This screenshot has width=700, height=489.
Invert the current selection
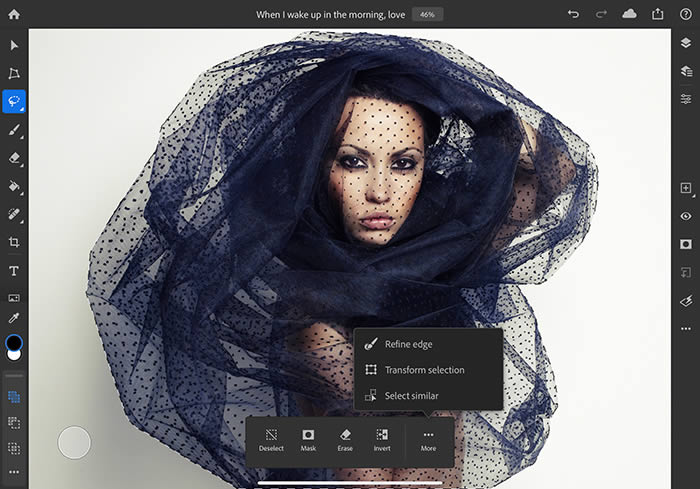pyautogui.click(x=382, y=440)
